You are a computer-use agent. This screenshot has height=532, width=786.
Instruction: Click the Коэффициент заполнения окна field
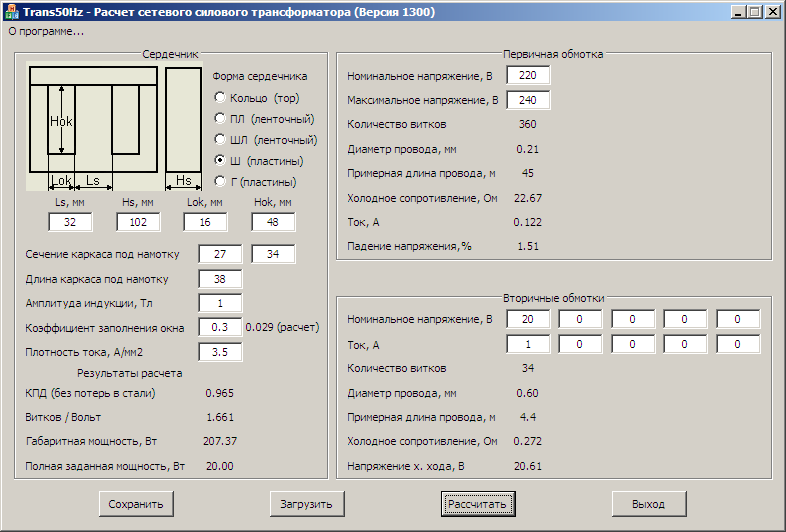point(220,327)
